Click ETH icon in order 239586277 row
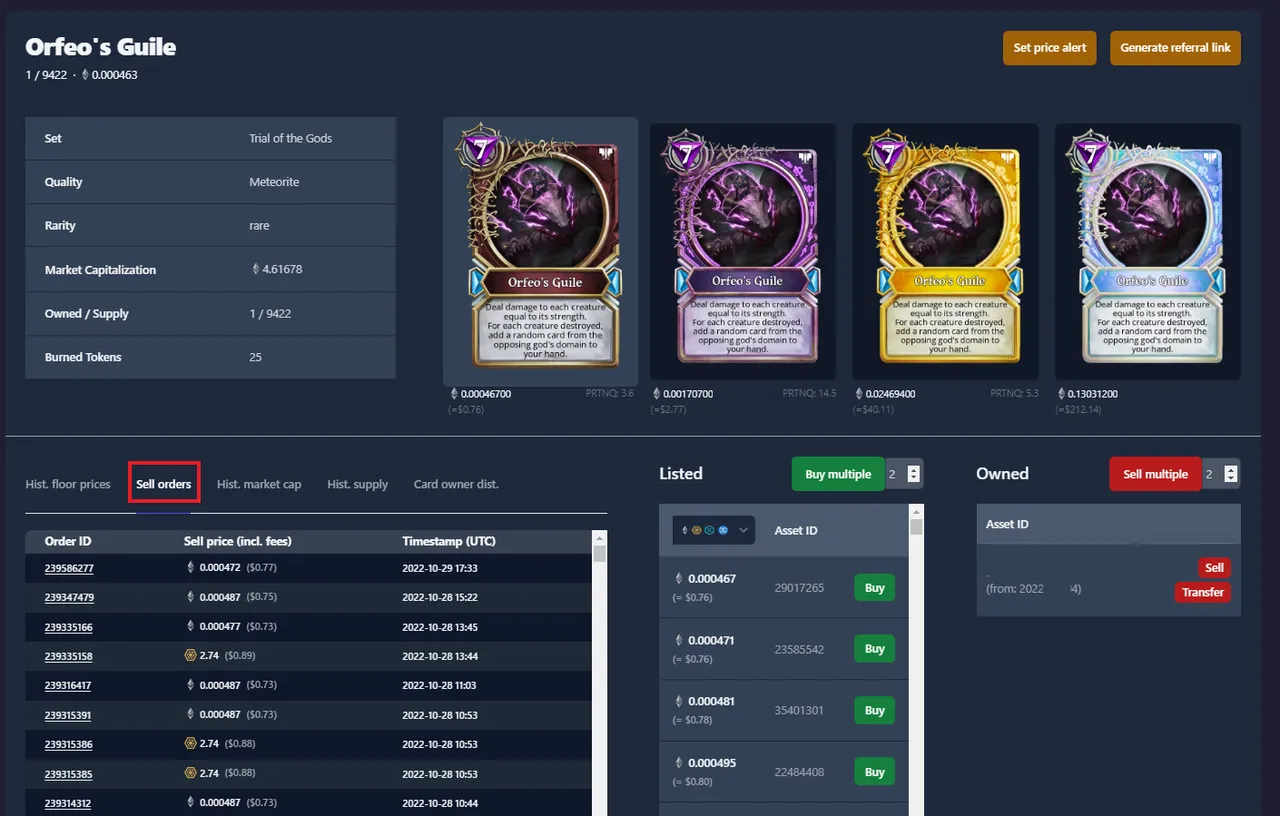This screenshot has height=816, width=1280. coord(190,567)
